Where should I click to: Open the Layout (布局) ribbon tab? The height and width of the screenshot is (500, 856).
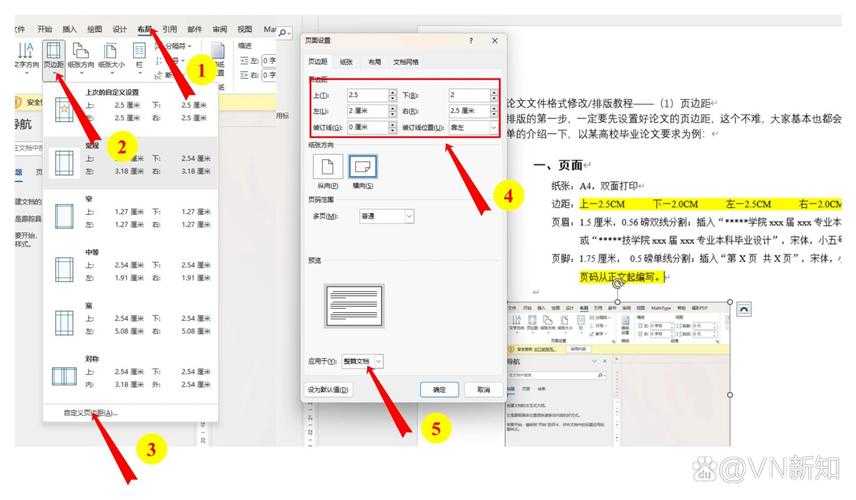pos(144,29)
